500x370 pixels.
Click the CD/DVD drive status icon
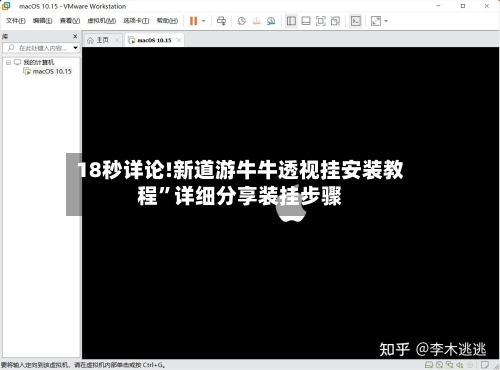click(x=439, y=365)
